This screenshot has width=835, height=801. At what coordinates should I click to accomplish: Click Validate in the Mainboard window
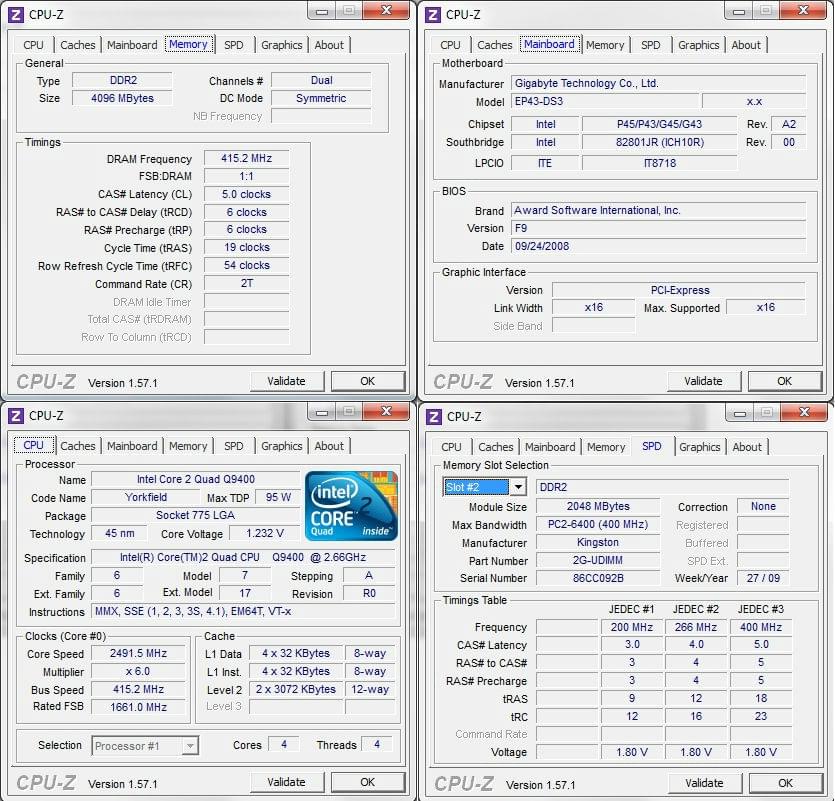point(703,381)
